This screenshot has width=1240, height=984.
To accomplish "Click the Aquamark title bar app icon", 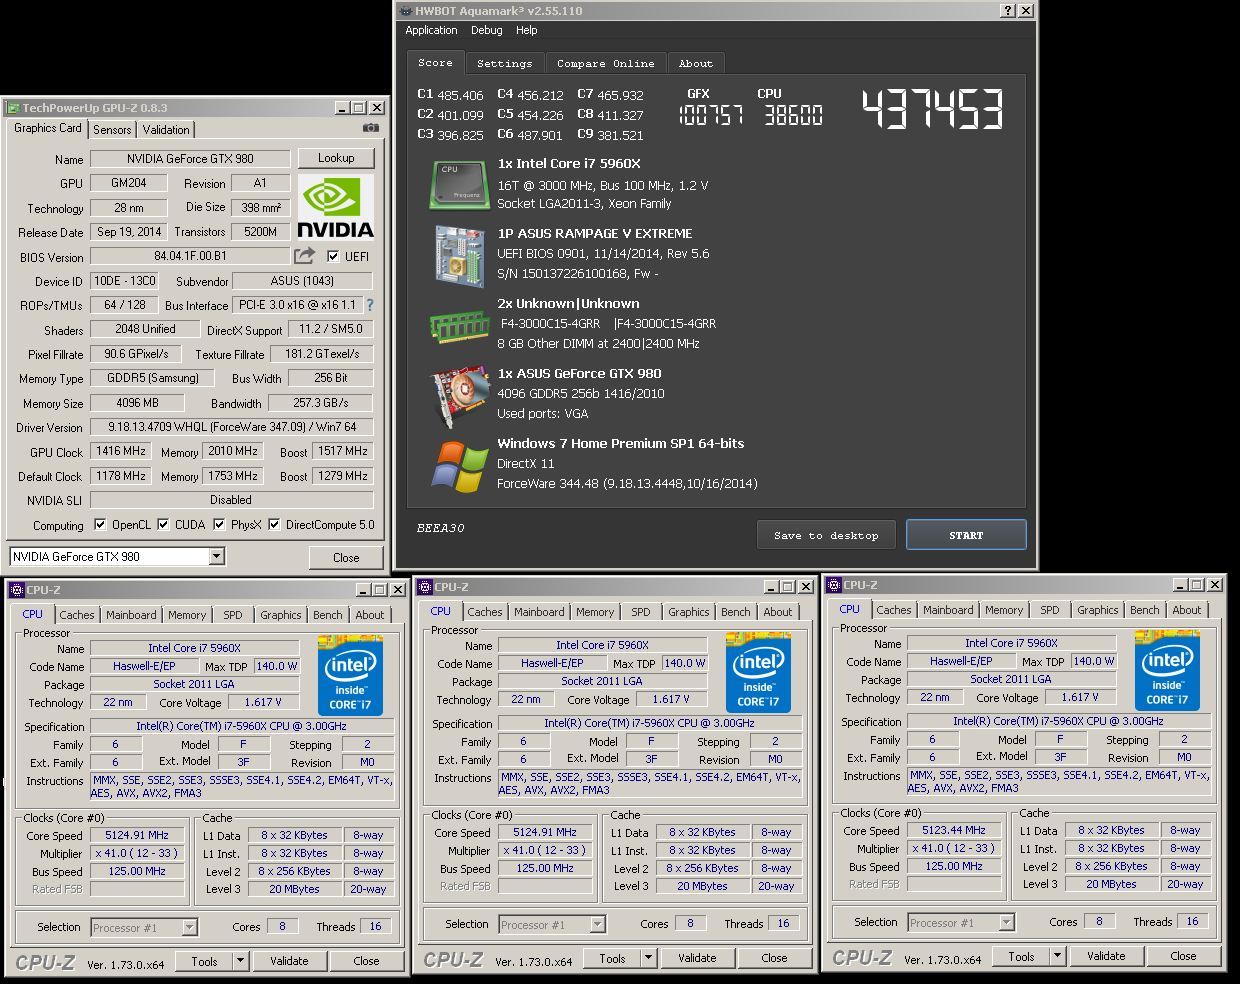I will 405,11.
